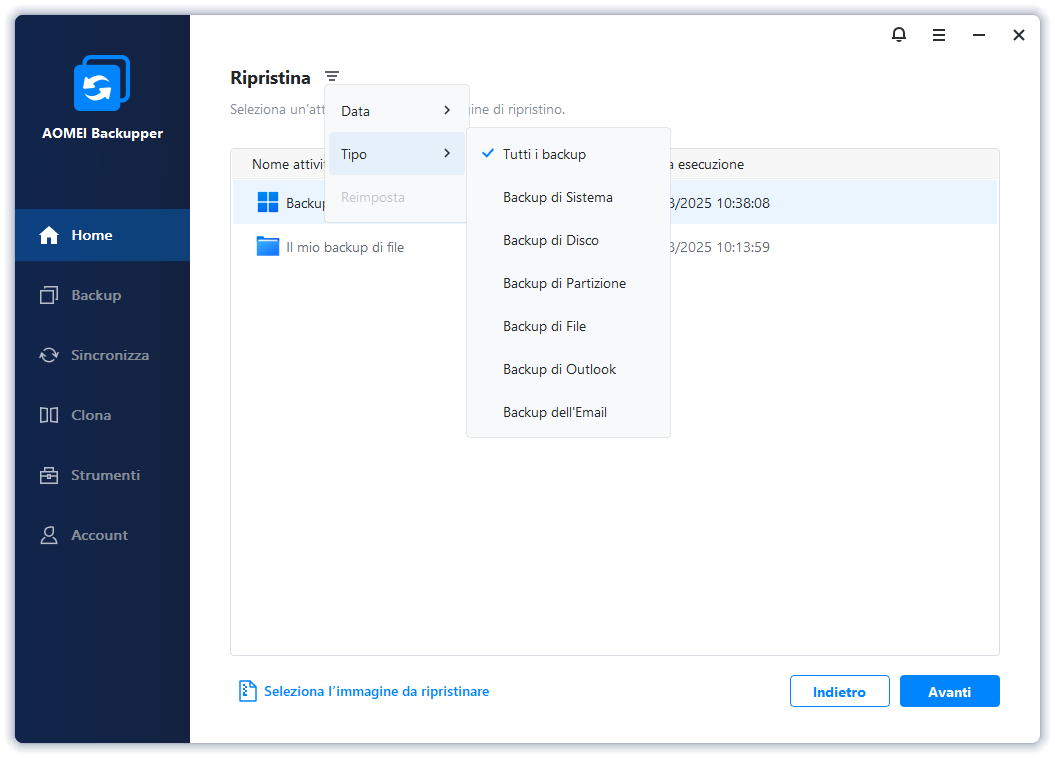1055x758 pixels.
Task: Expand the Tipo filter submenu arrow
Action: pos(447,153)
